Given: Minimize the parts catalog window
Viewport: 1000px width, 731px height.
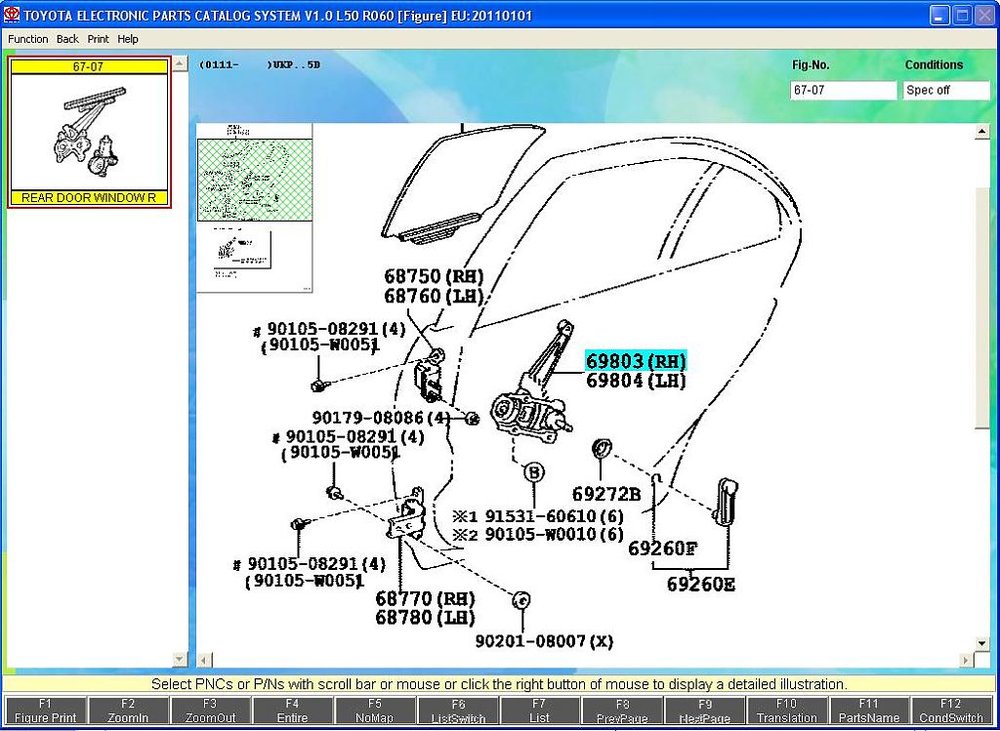Looking at the screenshot, I should point(939,15).
